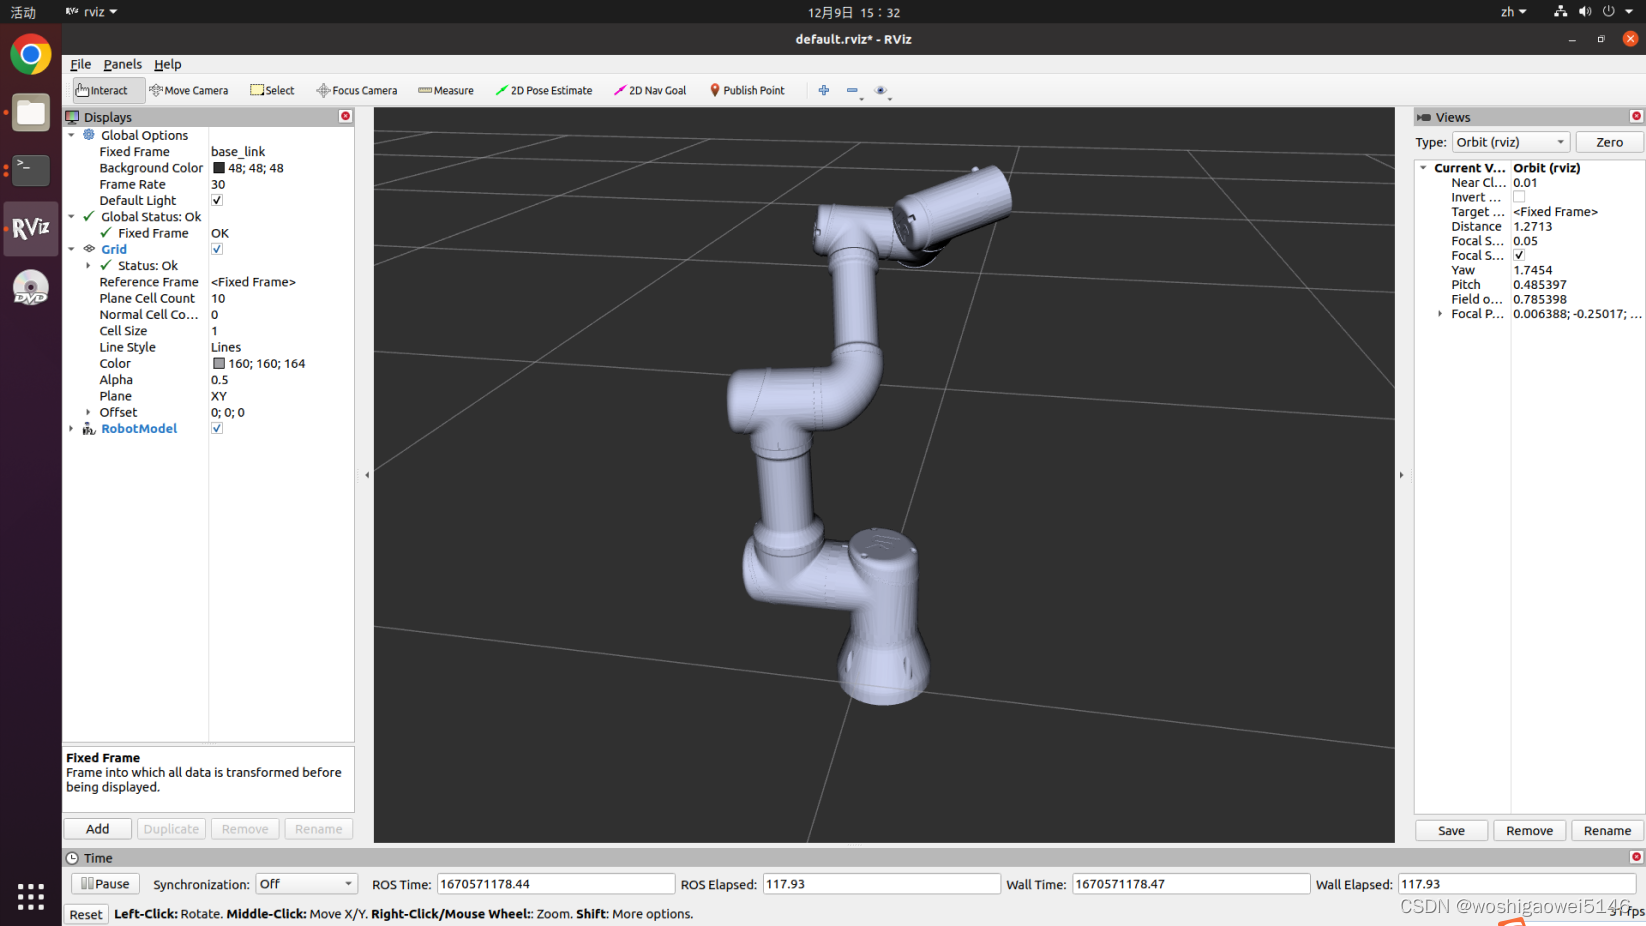The width and height of the screenshot is (1646, 926).
Task: Toggle the Invert Z Axis checkbox
Action: (1519, 197)
